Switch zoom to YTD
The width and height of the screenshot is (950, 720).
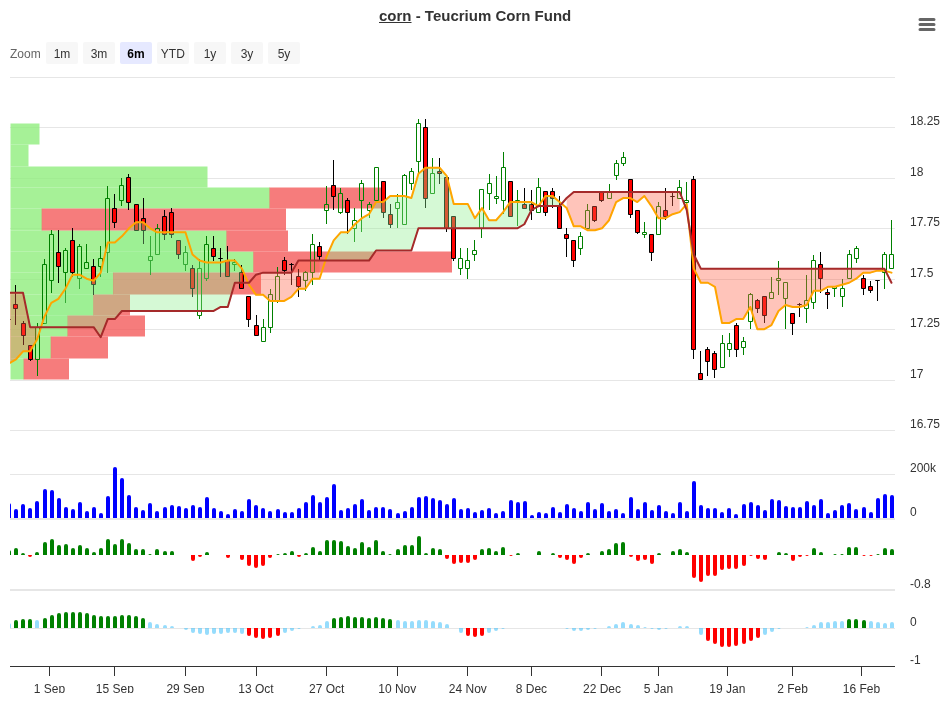pyautogui.click(x=173, y=53)
